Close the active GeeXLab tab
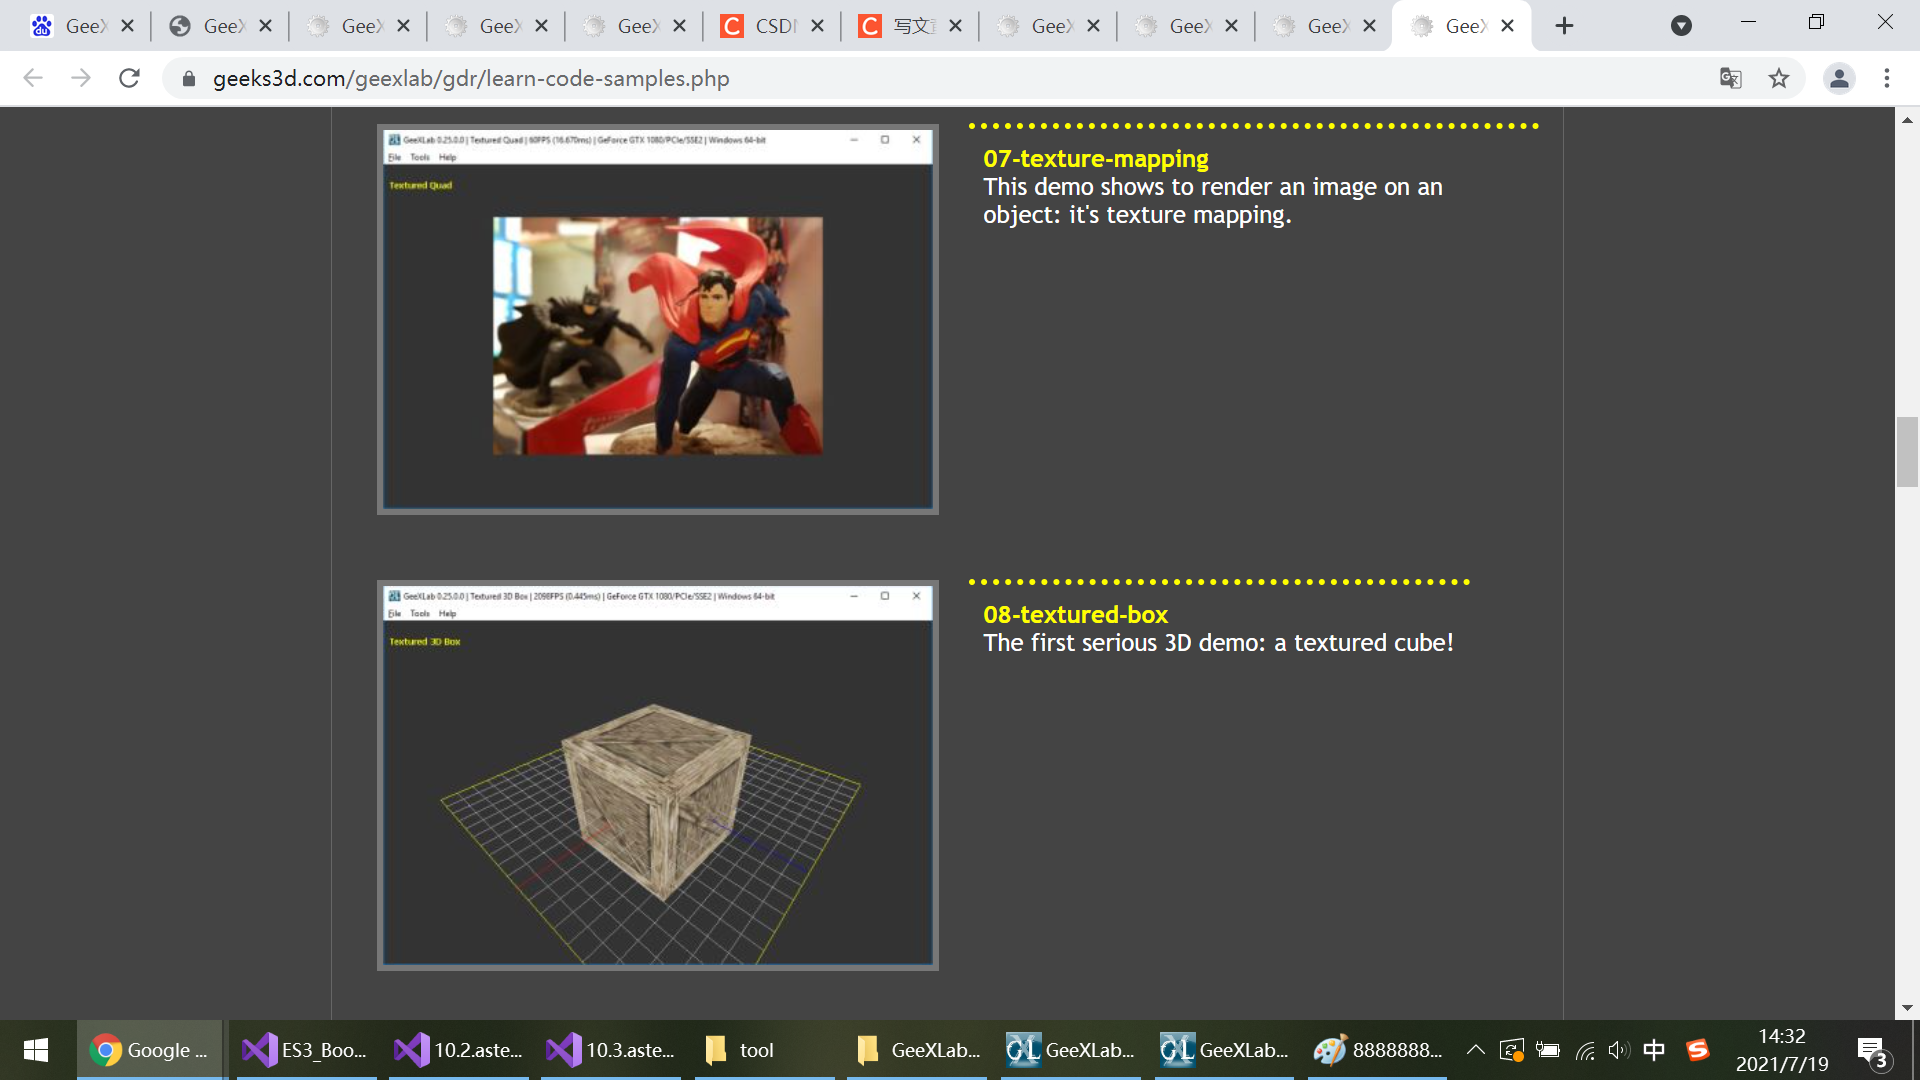Viewport: 1920px width, 1080px height. point(1507,26)
